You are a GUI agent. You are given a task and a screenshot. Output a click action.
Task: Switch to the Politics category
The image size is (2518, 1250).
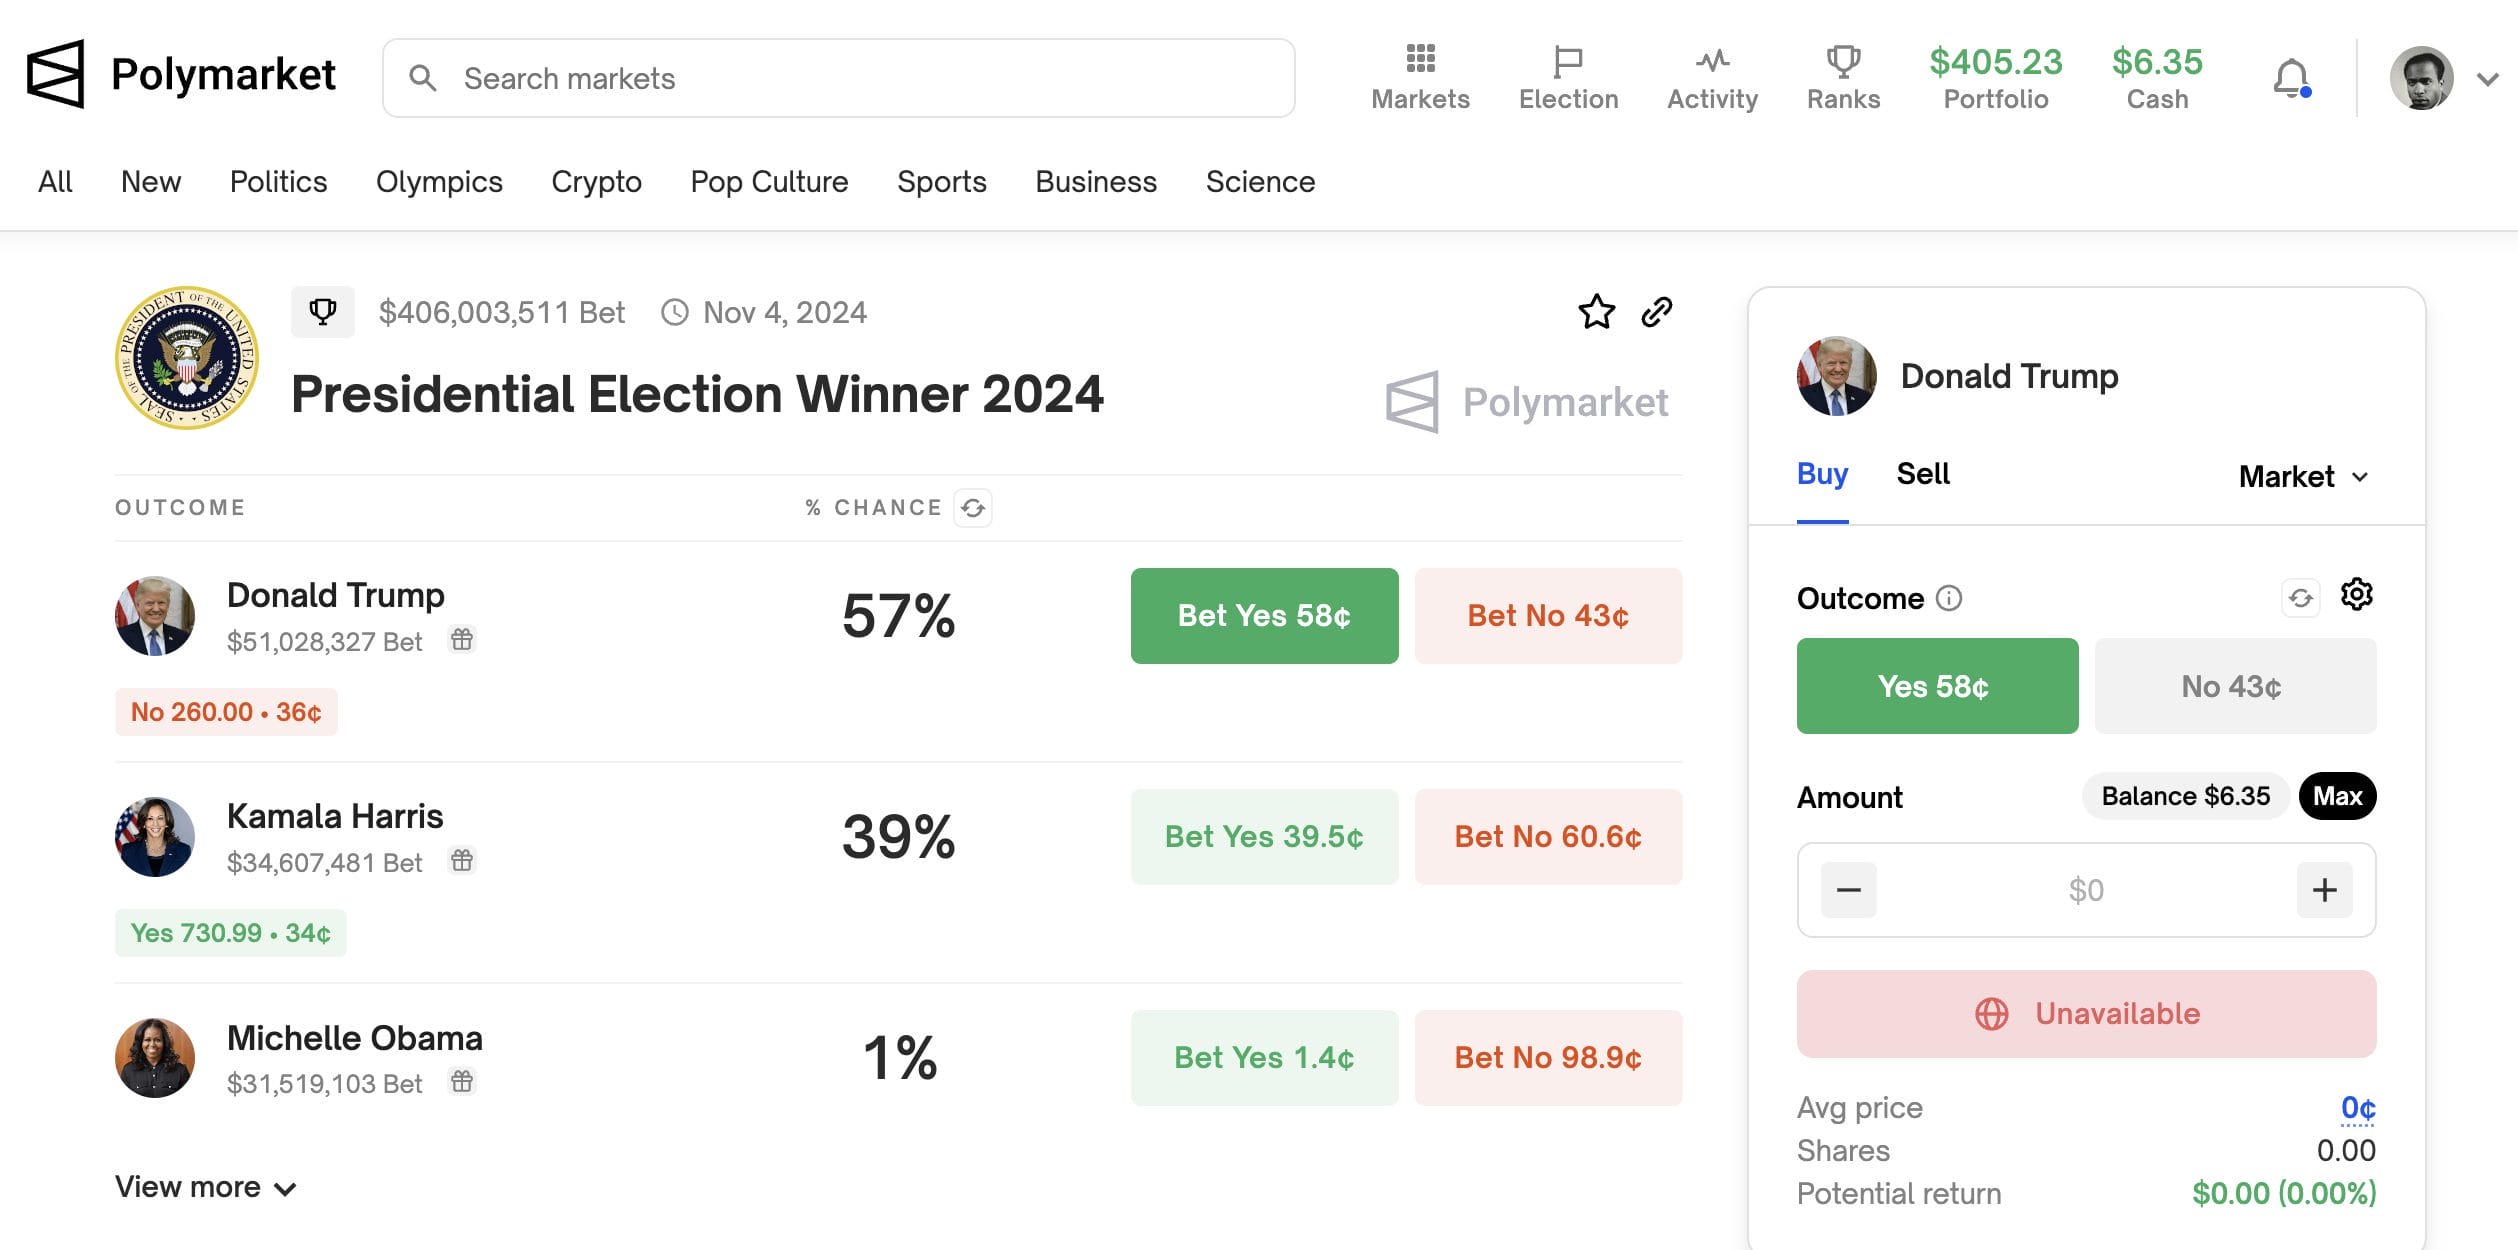(x=277, y=181)
